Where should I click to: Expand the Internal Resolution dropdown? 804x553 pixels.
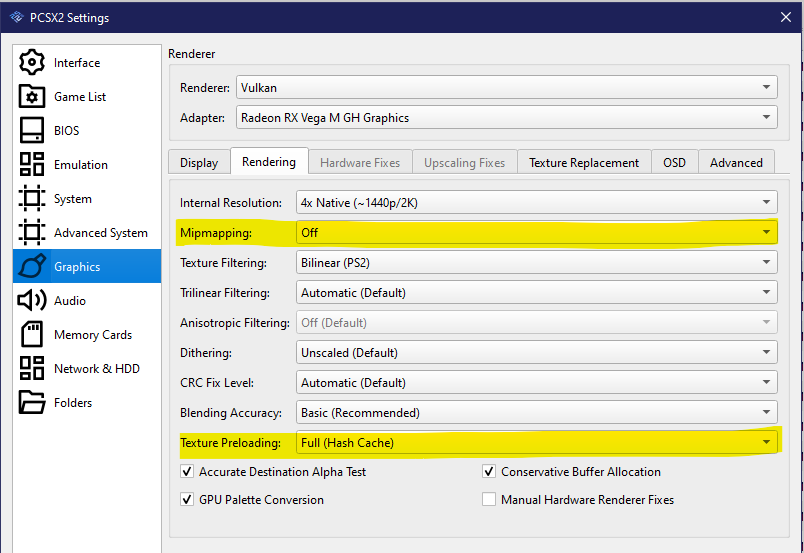[537, 202]
